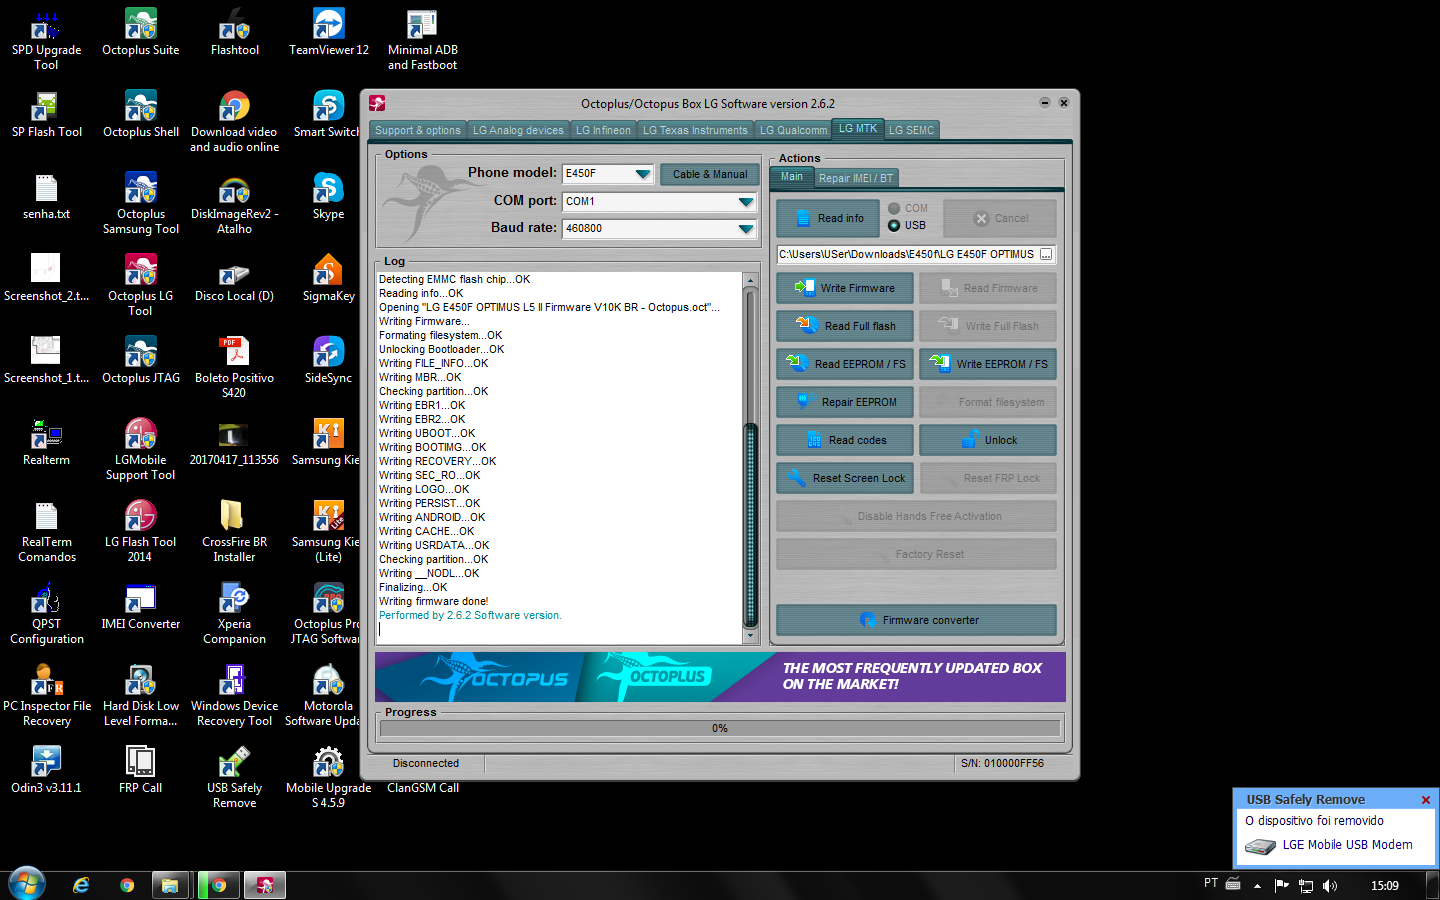Click the firmware file path field
Viewport: 1440px width, 900px height.
tap(907, 255)
